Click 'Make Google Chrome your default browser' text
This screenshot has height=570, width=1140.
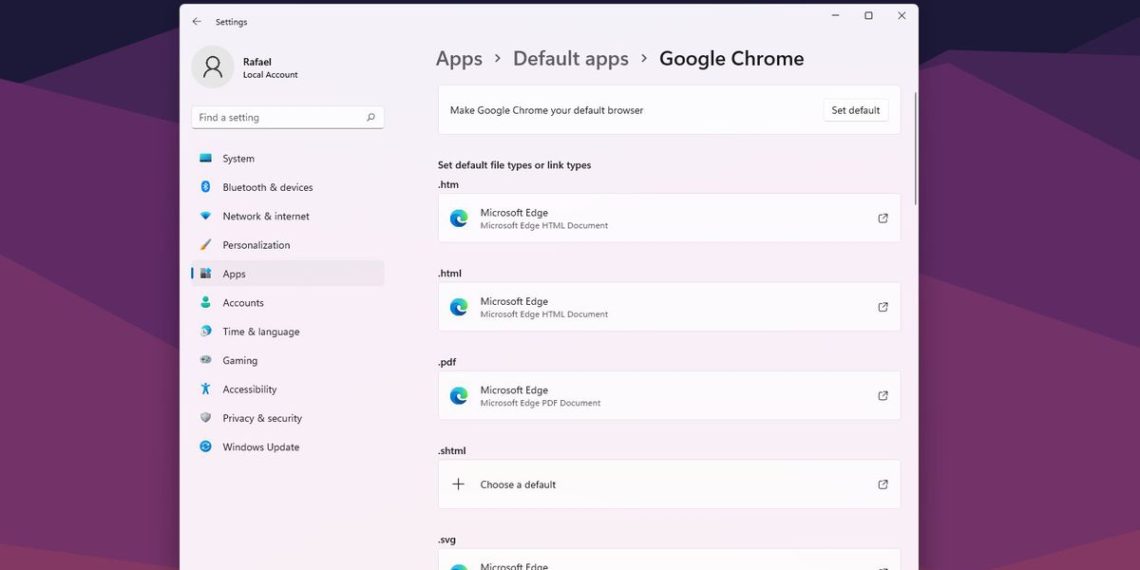(547, 111)
